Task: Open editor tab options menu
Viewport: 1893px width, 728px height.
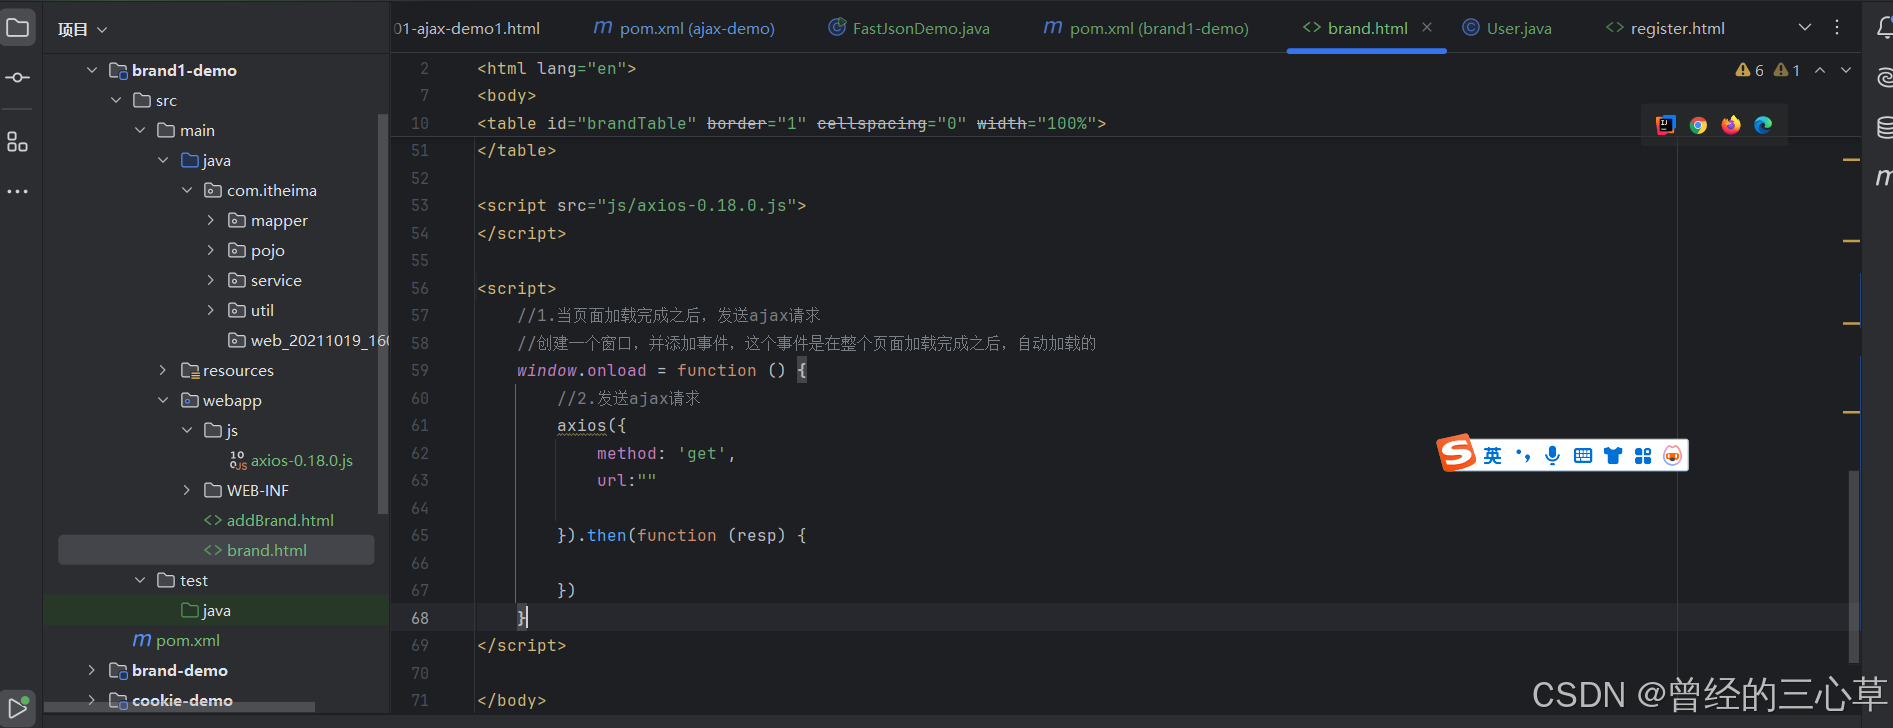Action: [x=1837, y=27]
